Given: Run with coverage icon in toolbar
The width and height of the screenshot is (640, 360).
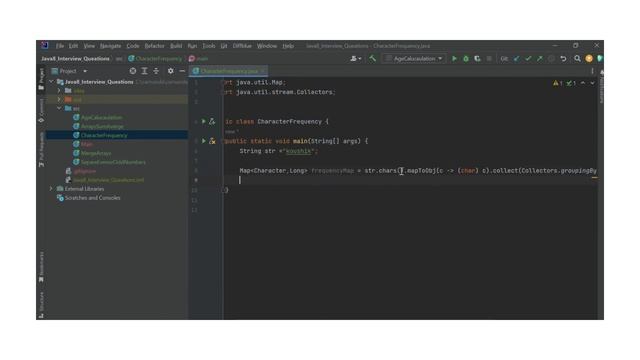Looking at the screenshot, I should pyautogui.click(x=477, y=59).
